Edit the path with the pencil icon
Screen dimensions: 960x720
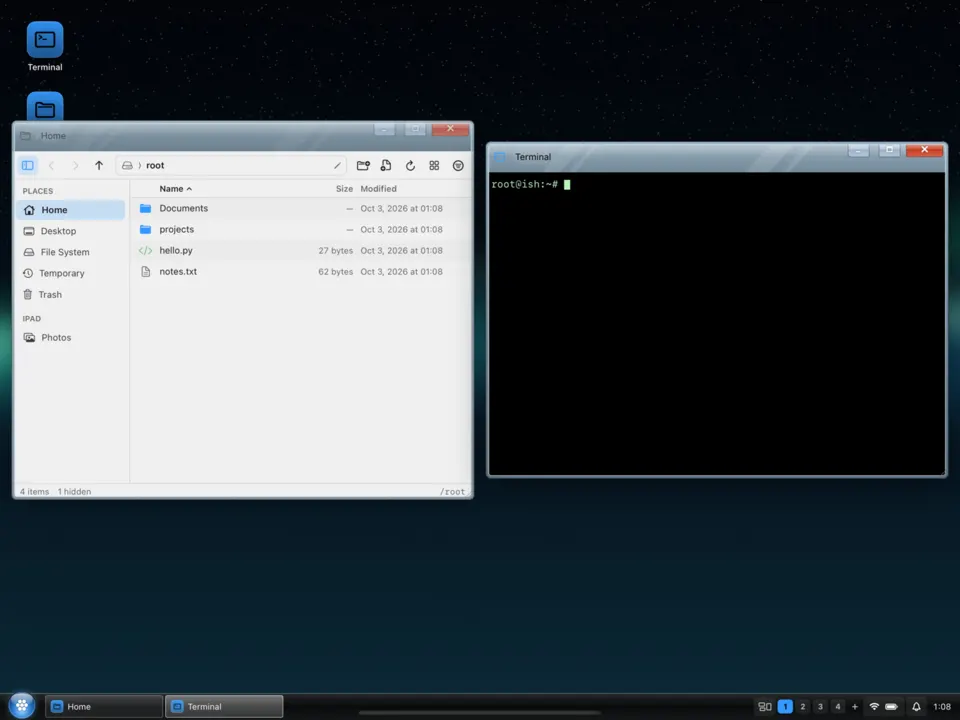337,165
